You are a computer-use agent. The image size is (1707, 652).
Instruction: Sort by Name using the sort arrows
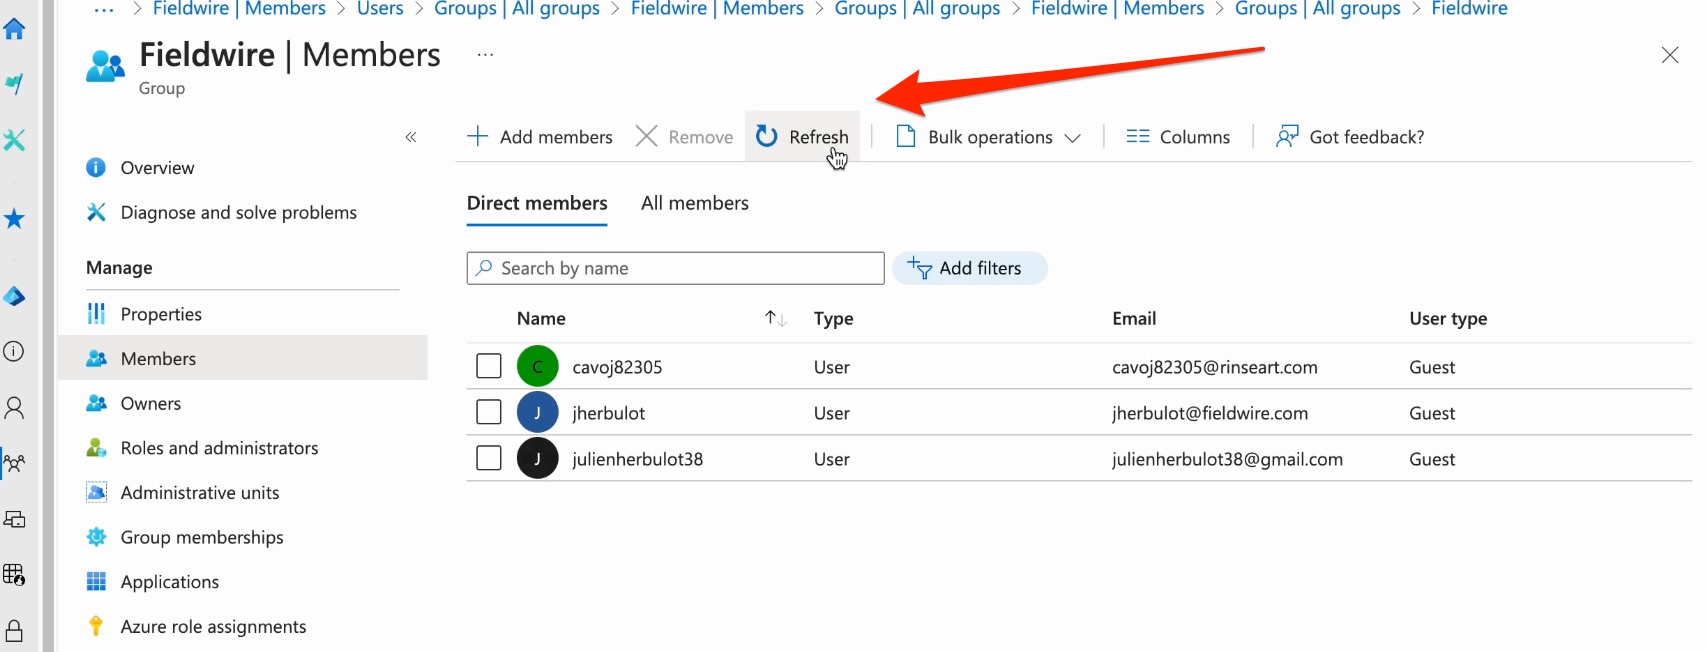click(776, 318)
